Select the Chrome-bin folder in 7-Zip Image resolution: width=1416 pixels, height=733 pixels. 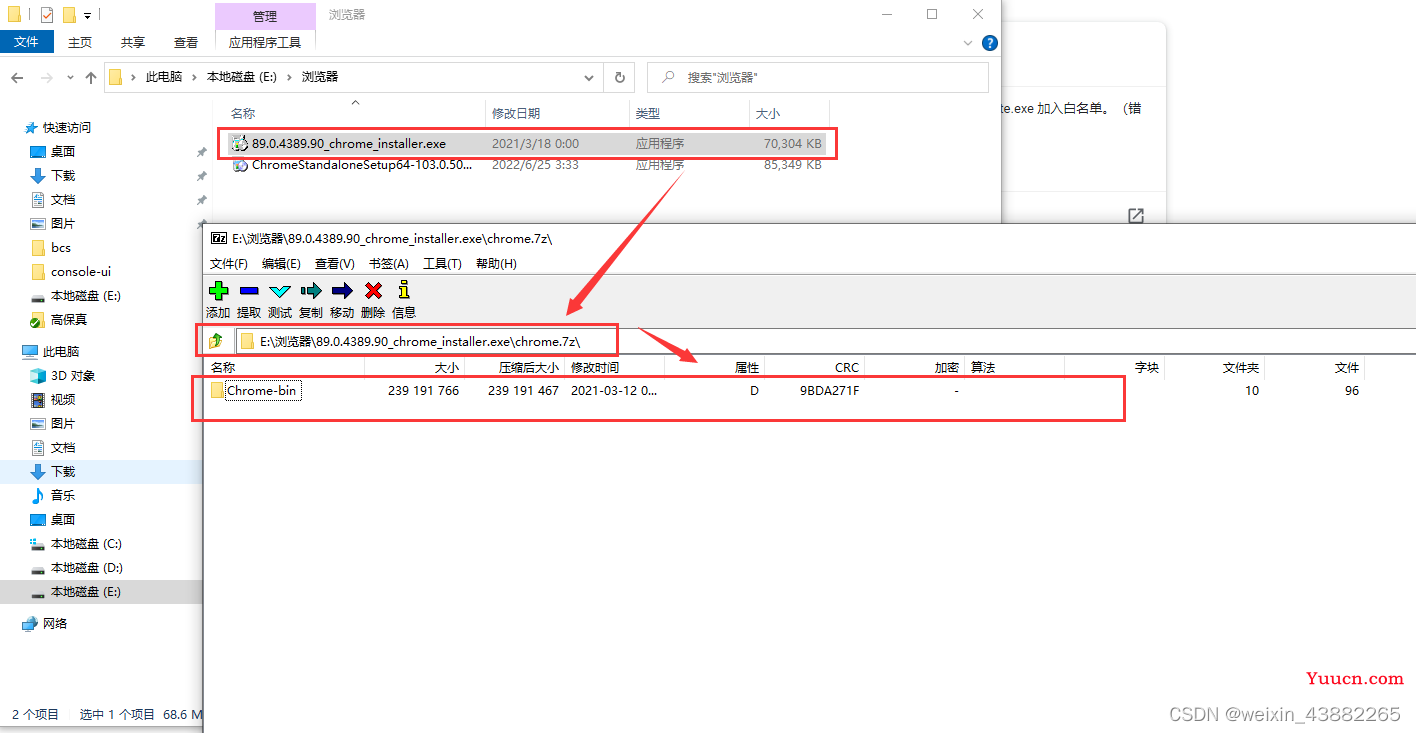tap(261, 391)
